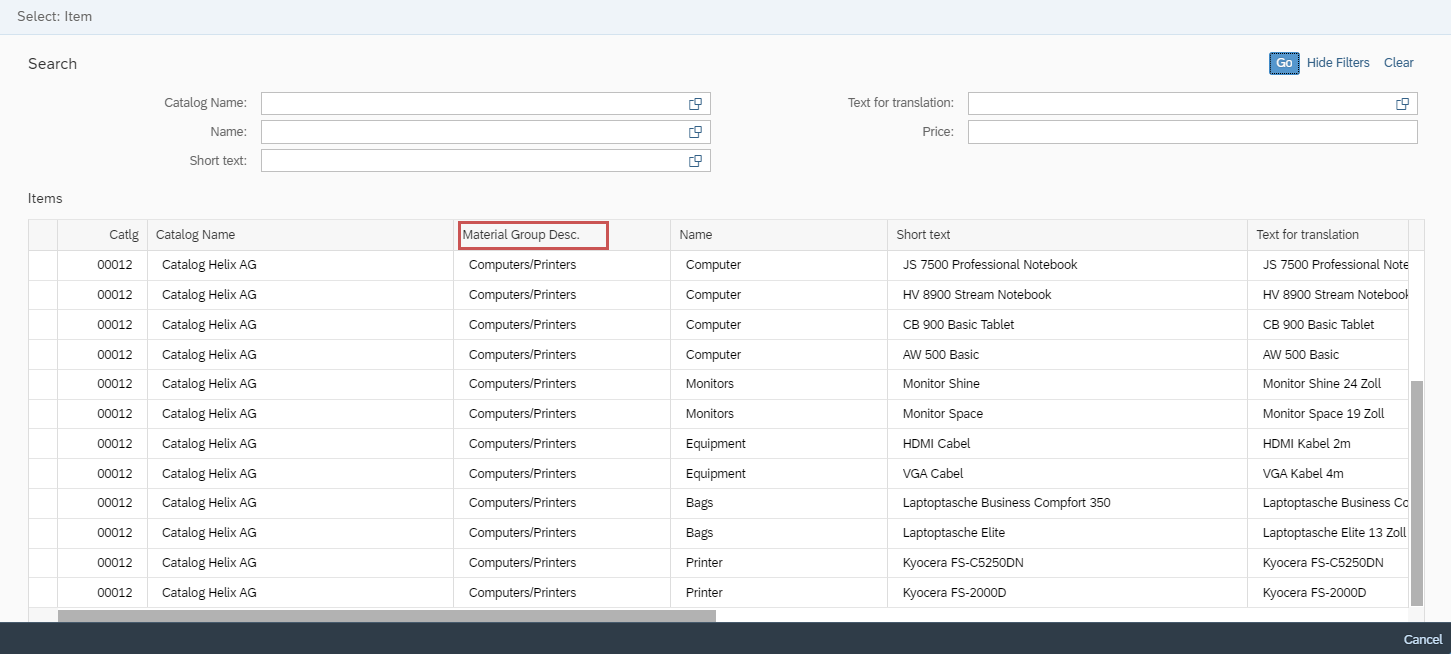1451x654 pixels.
Task: Select row with JS 7500 Professional Notebook
Action: [x=43, y=265]
